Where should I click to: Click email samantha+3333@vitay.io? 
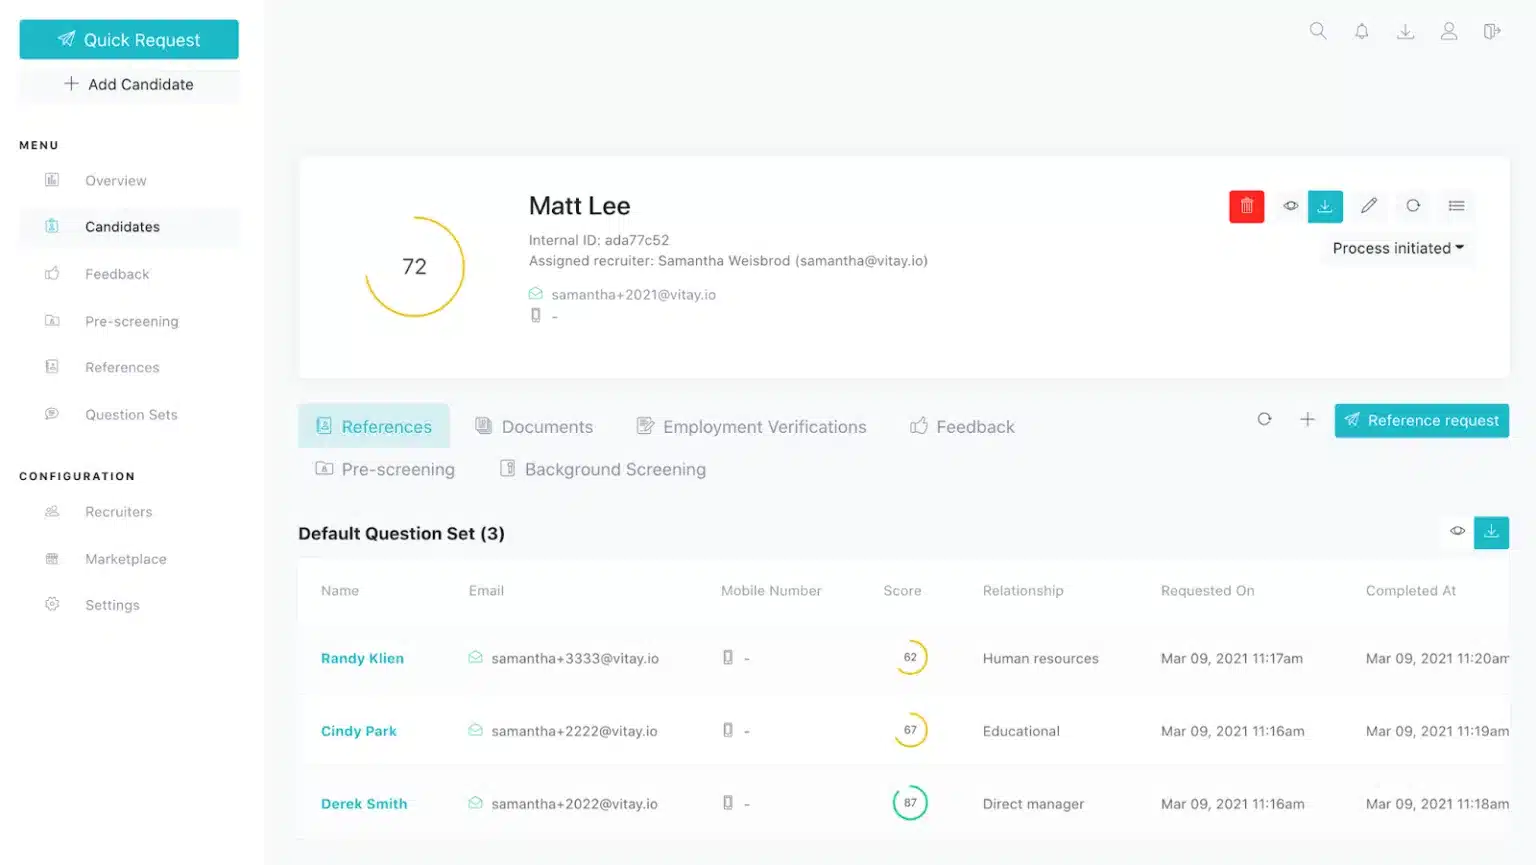[575, 658]
